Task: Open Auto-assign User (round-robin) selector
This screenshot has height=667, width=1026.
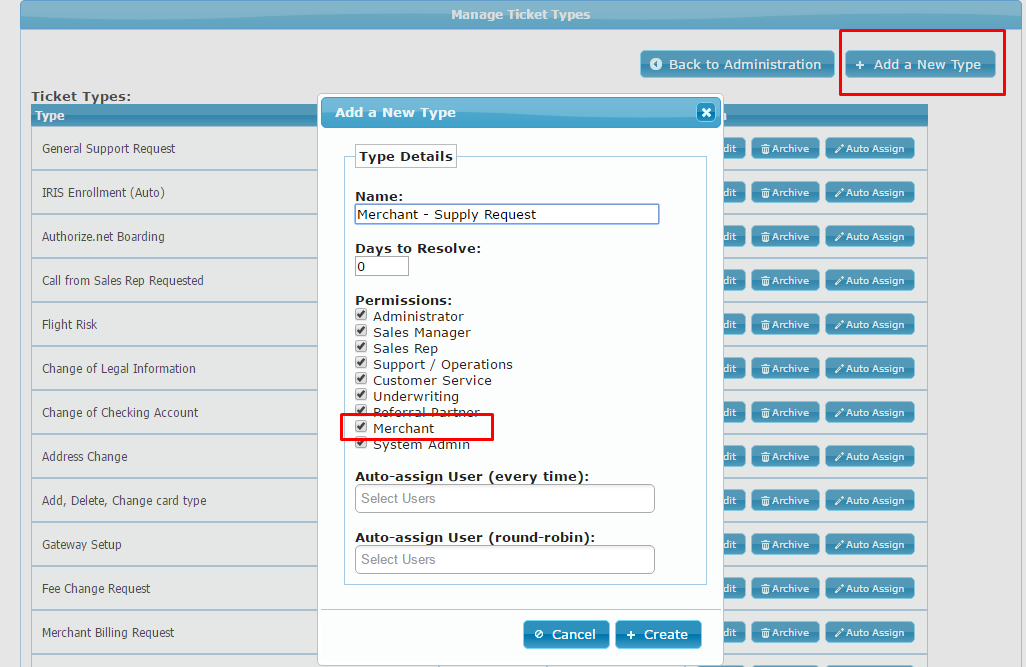Action: tap(505, 559)
